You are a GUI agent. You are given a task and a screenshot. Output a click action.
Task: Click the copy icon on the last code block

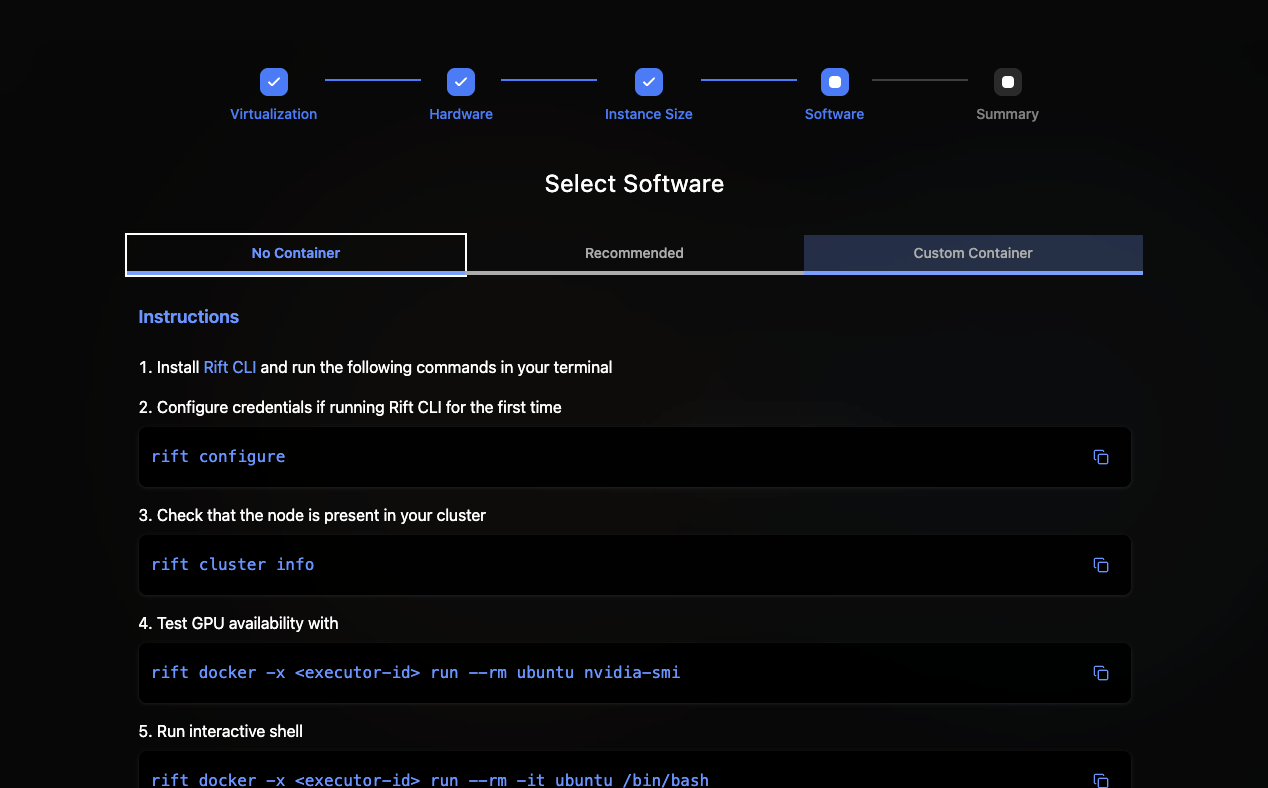[1101, 780]
